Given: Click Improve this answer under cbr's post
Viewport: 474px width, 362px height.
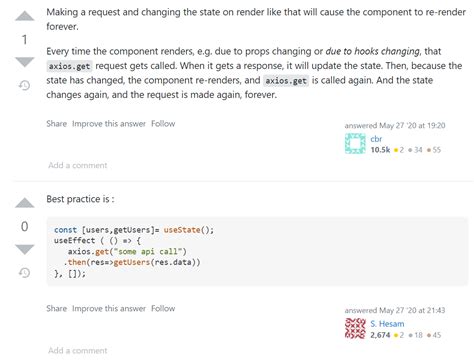Looking at the screenshot, I should [x=109, y=124].
